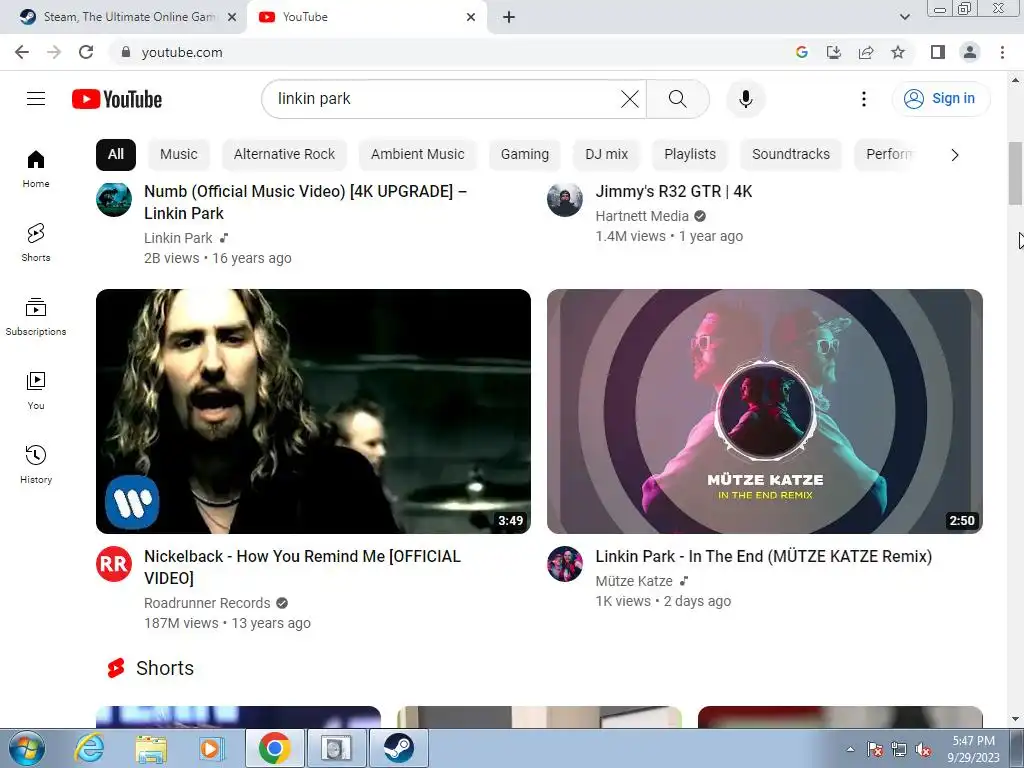
Task: Go back with browser back arrow
Action: pyautogui.click(x=22, y=52)
